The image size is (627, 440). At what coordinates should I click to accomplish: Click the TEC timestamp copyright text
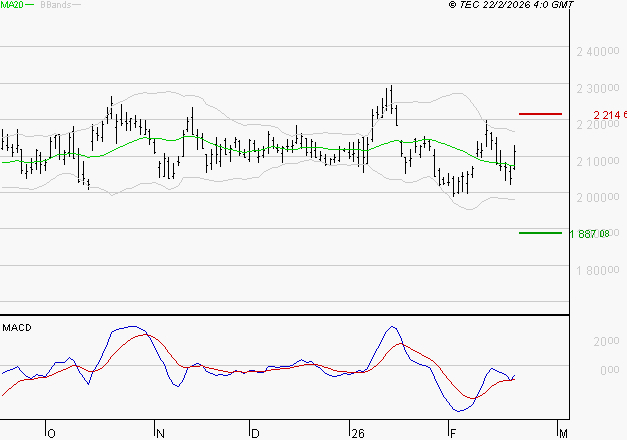point(511,6)
